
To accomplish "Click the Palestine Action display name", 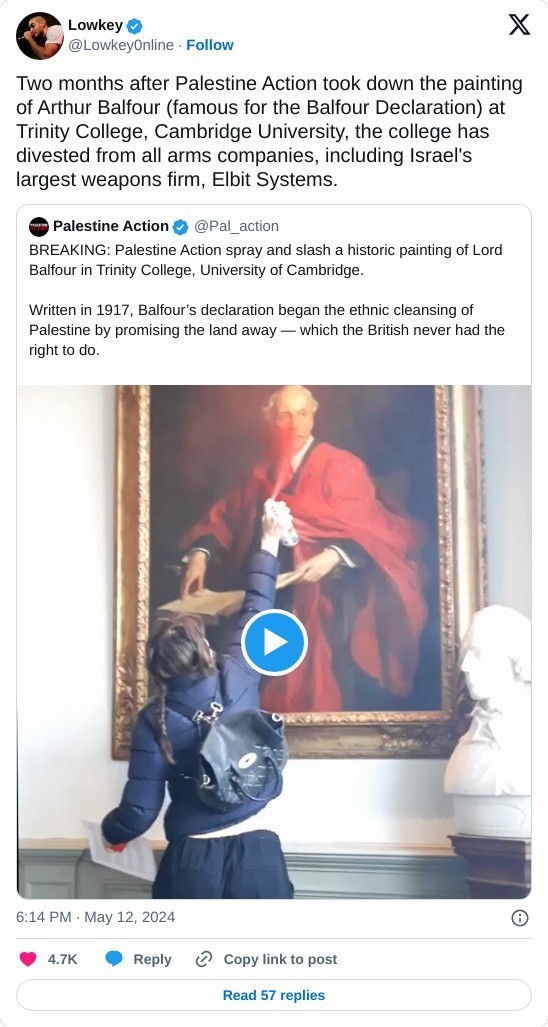I will (111, 226).
